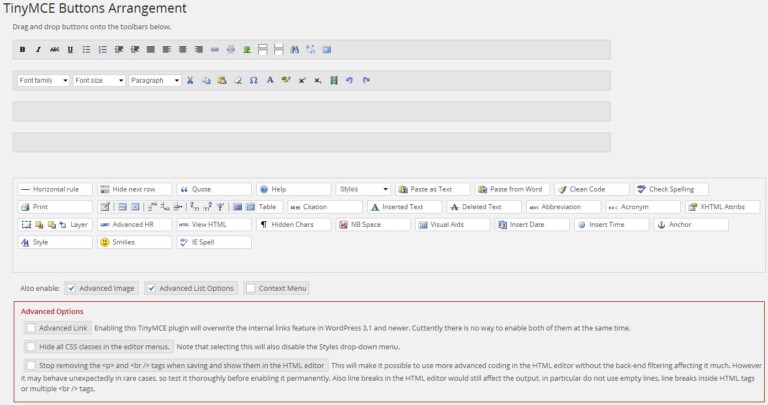Click the insert image icon
This screenshot has height=405, width=768.
point(247,49)
